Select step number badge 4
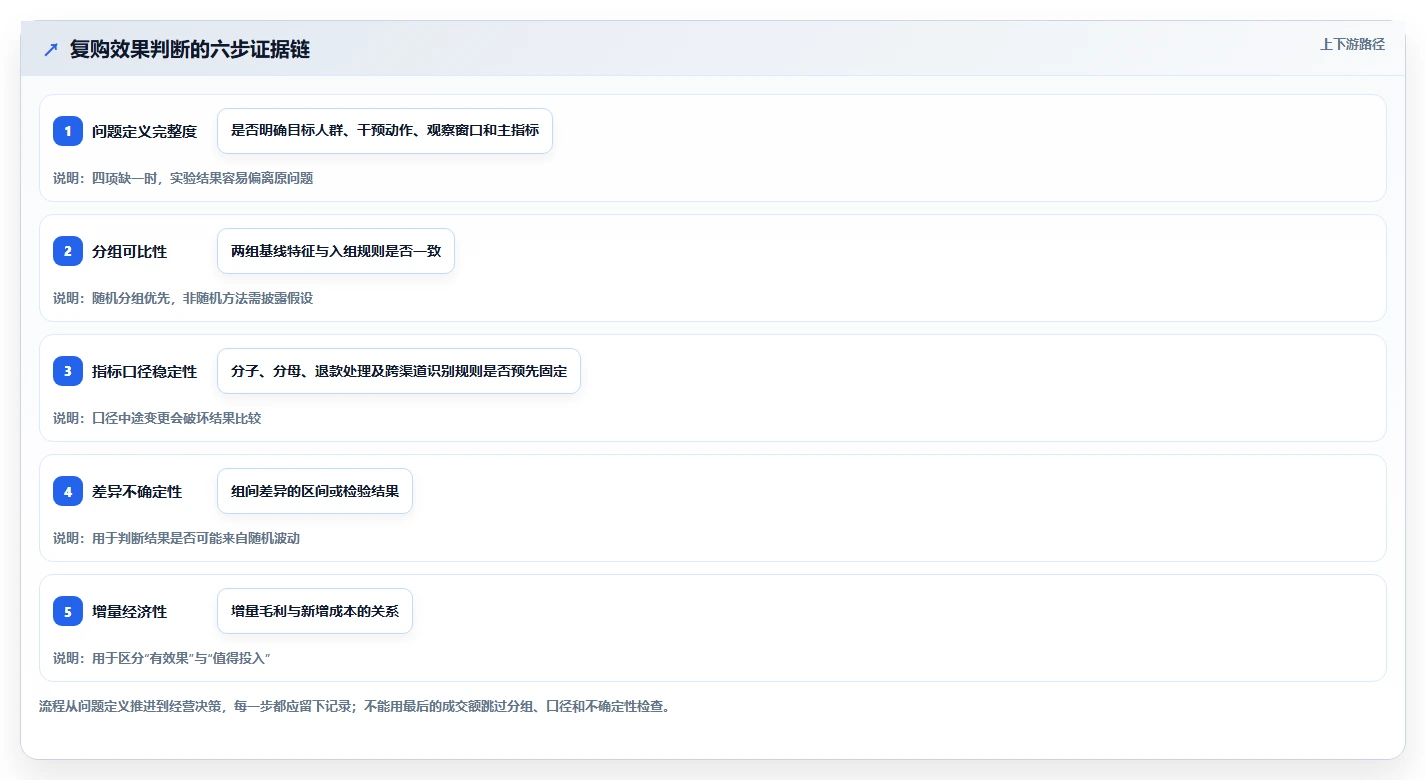The image size is (1426, 780). click(x=68, y=491)
